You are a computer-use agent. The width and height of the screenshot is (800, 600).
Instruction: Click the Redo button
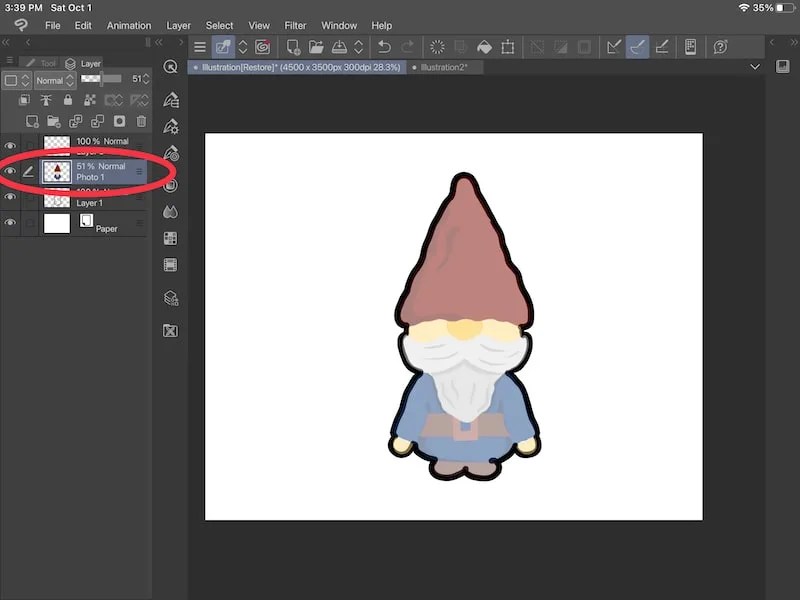click(408, 47)
